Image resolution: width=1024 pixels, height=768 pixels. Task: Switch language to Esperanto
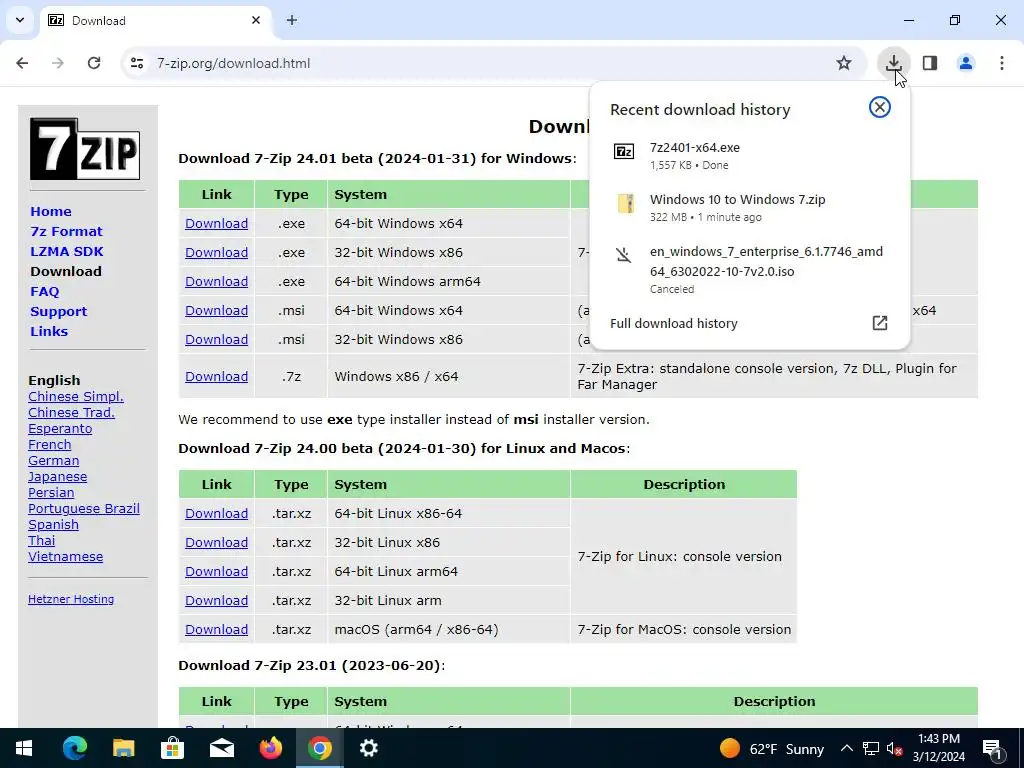pos(60,428)
